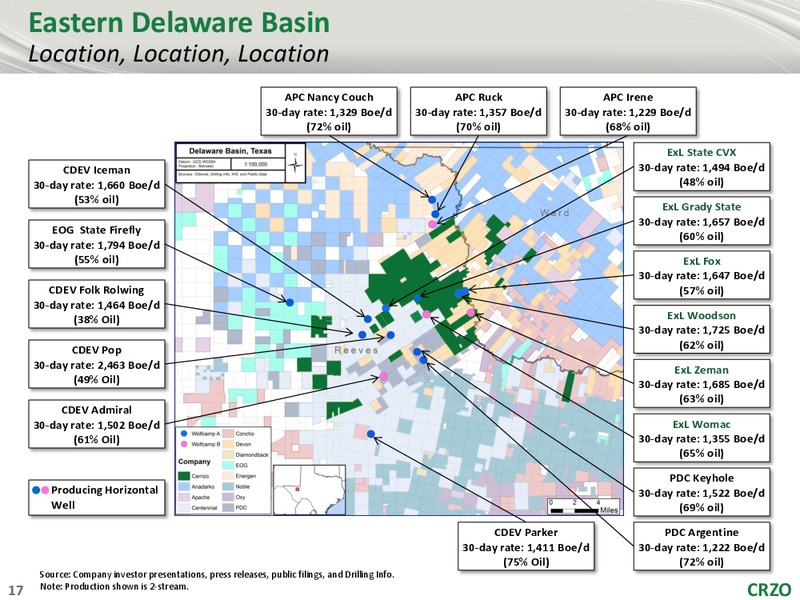Select the blue well dot at CDEV Parker arrow
This screenshot has height=600, width=800.
pyautogui.click(x=371, y=434)
